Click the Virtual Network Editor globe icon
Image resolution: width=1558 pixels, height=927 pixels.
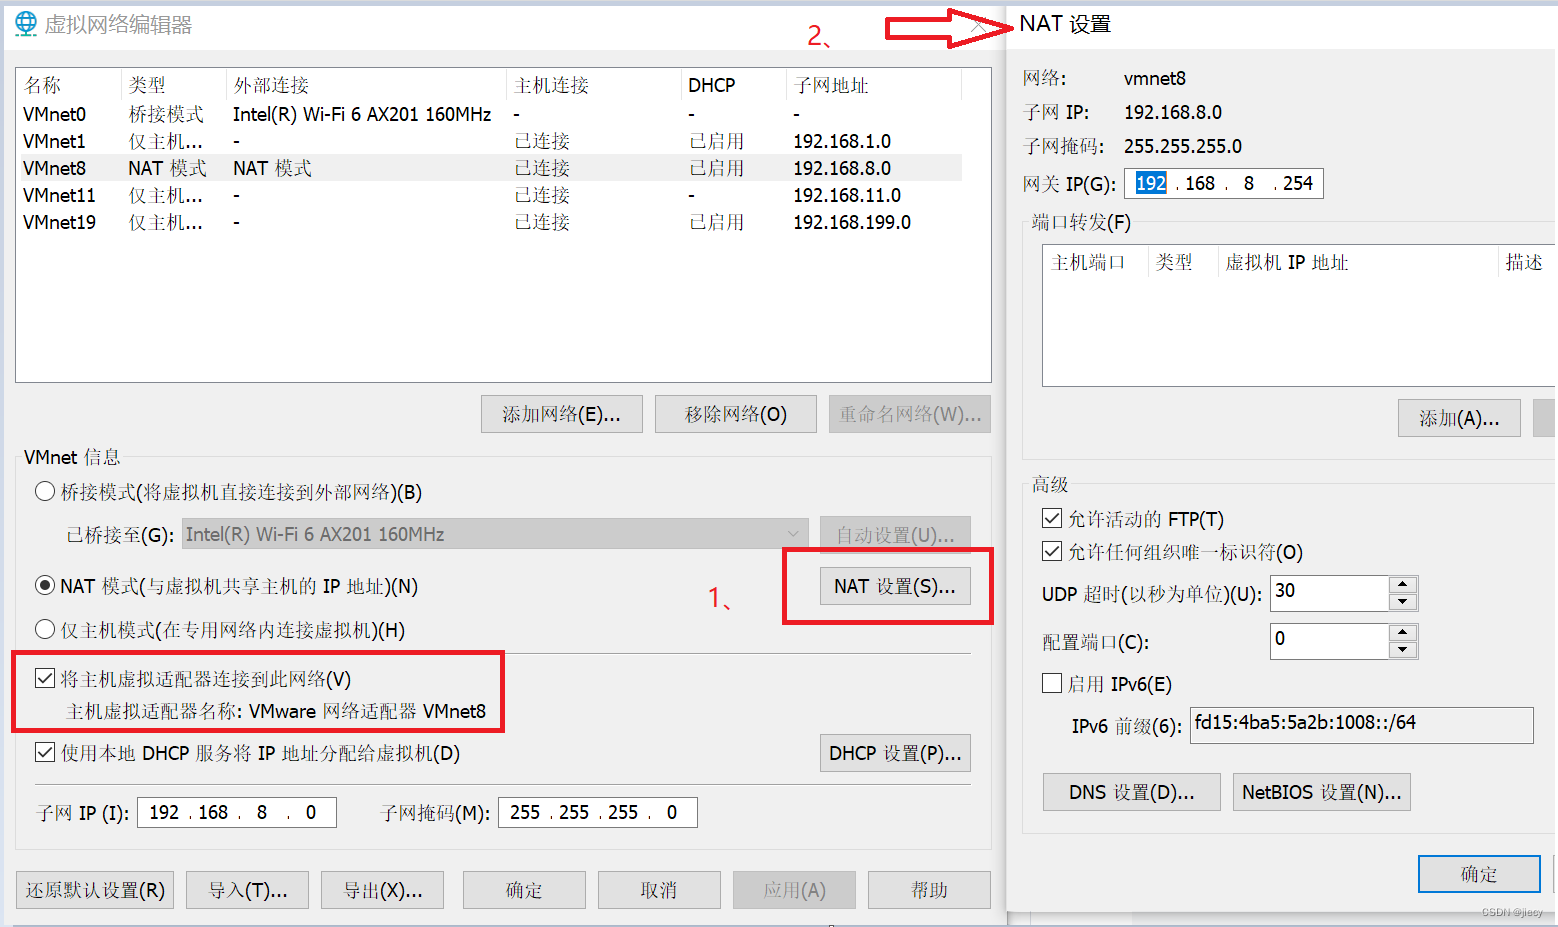pyautogui.click(x=25, y=24)
